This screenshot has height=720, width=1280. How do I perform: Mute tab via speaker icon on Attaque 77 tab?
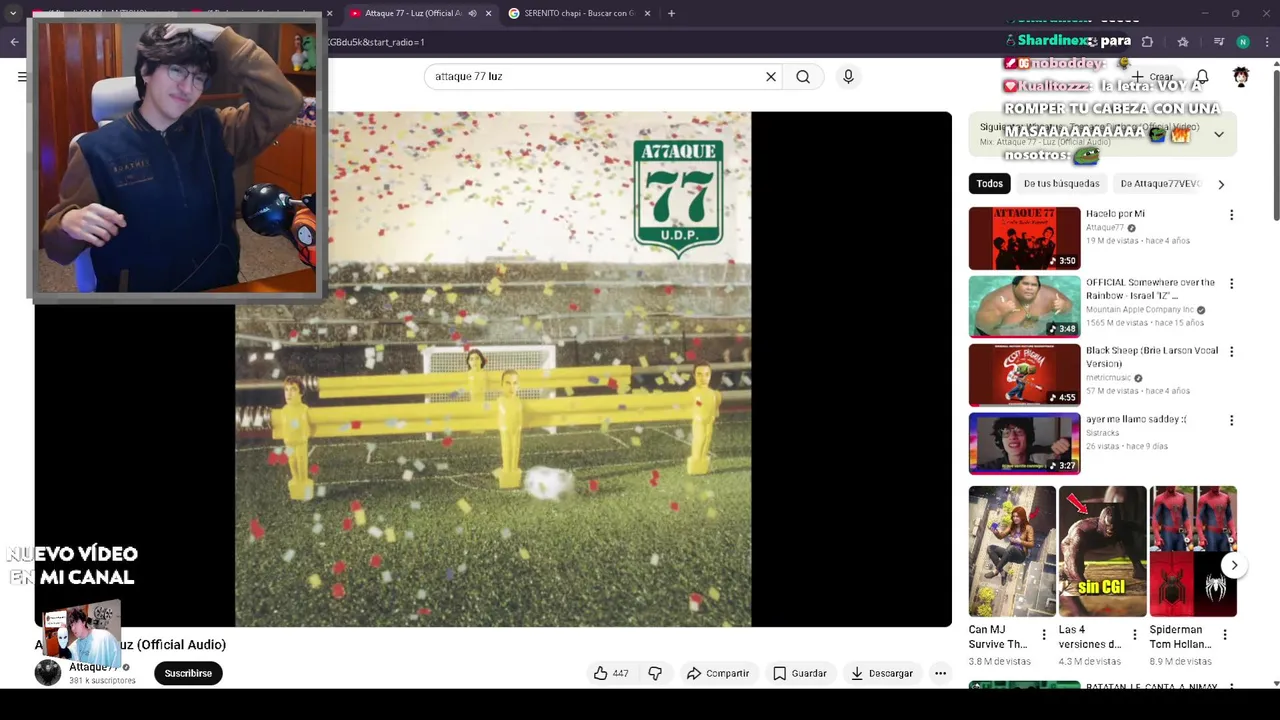472,14
